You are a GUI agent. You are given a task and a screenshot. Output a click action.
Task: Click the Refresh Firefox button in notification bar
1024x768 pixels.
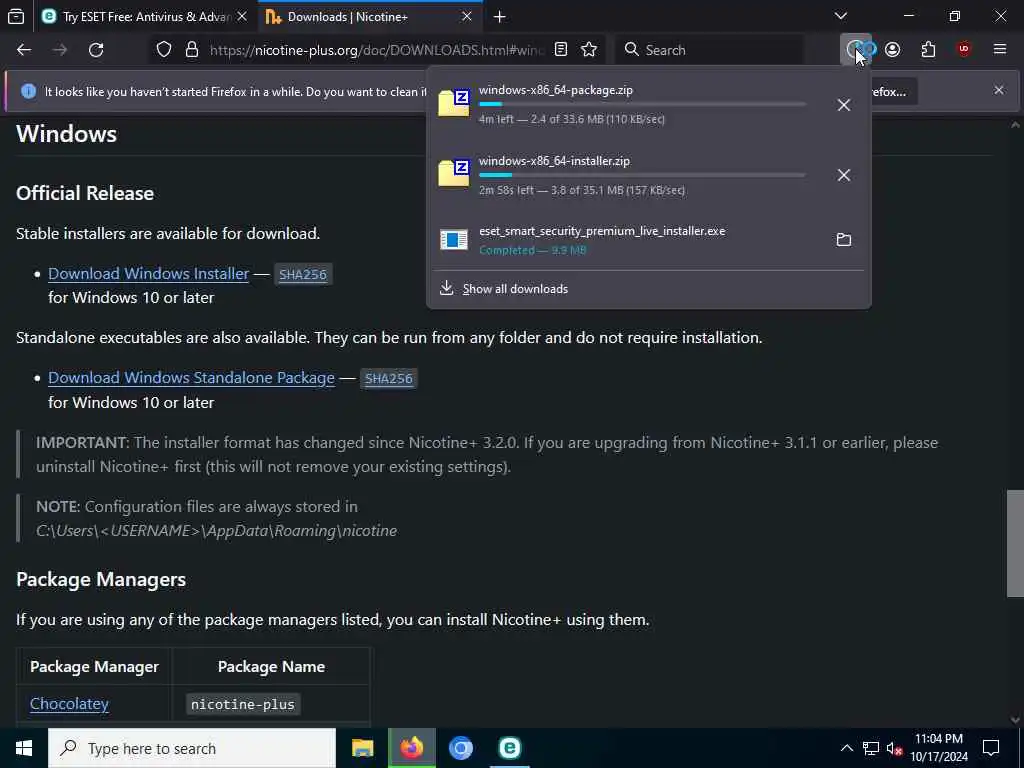click(x=893, y=91)
